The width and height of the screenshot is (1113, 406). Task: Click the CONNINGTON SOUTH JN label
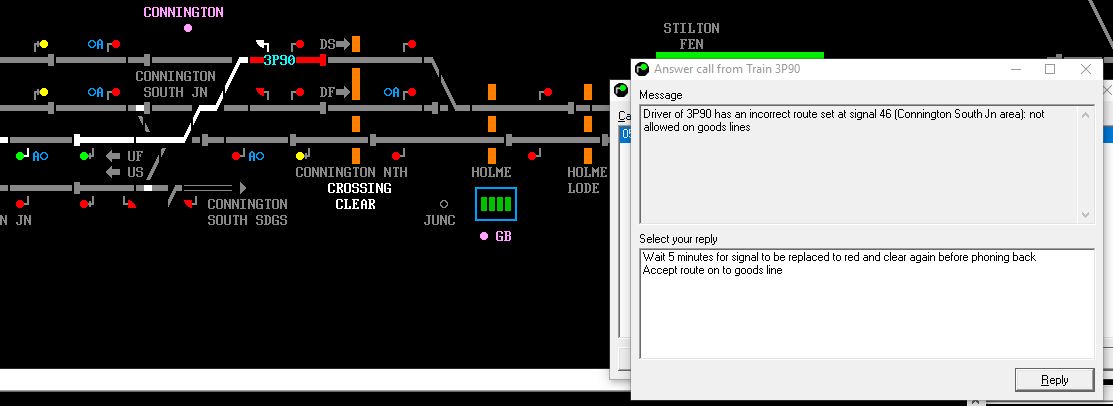(x=175, y=84)
